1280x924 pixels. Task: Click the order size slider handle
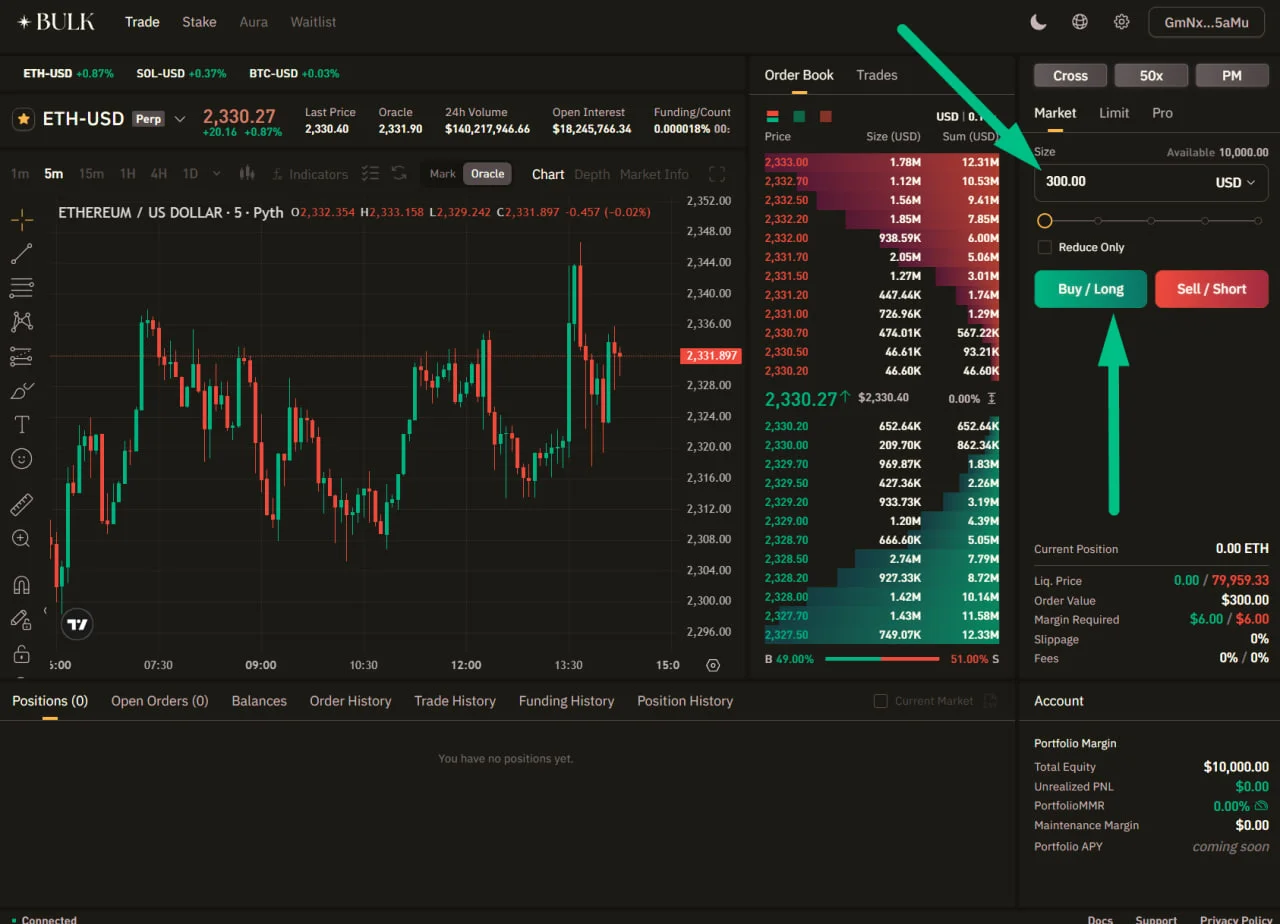point(1045,221)
